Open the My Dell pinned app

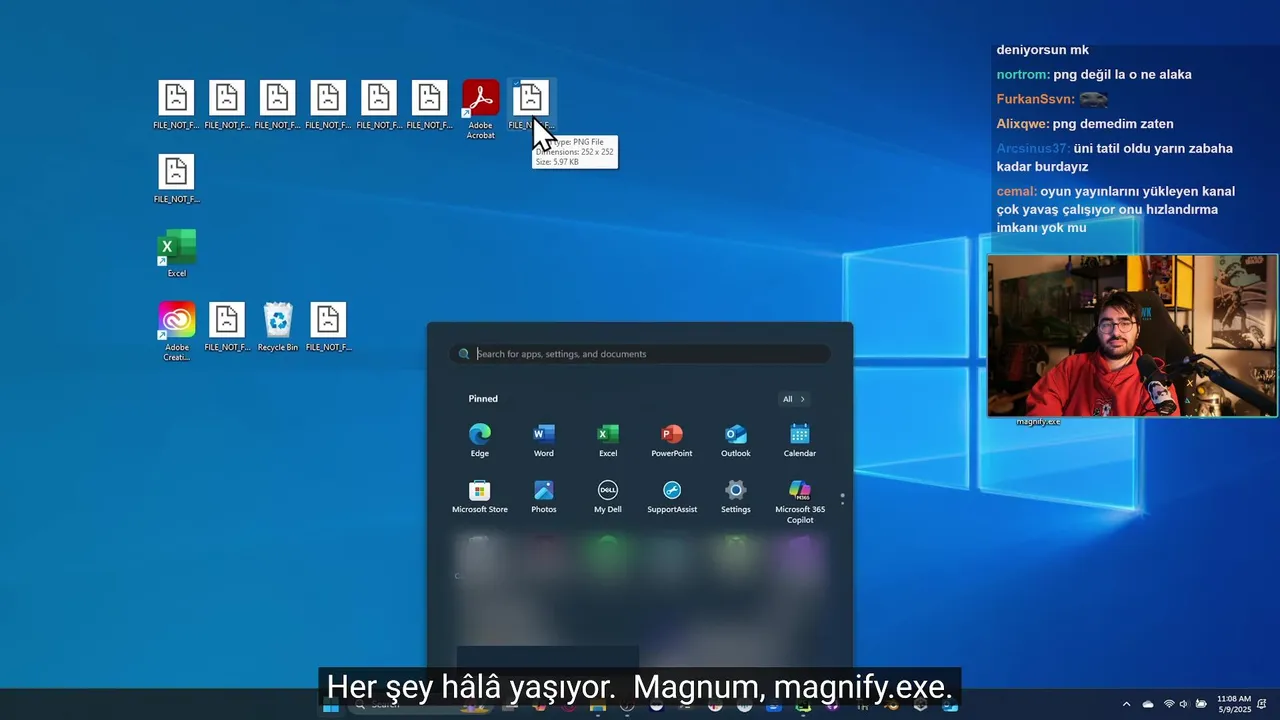(x=608, y=496)
